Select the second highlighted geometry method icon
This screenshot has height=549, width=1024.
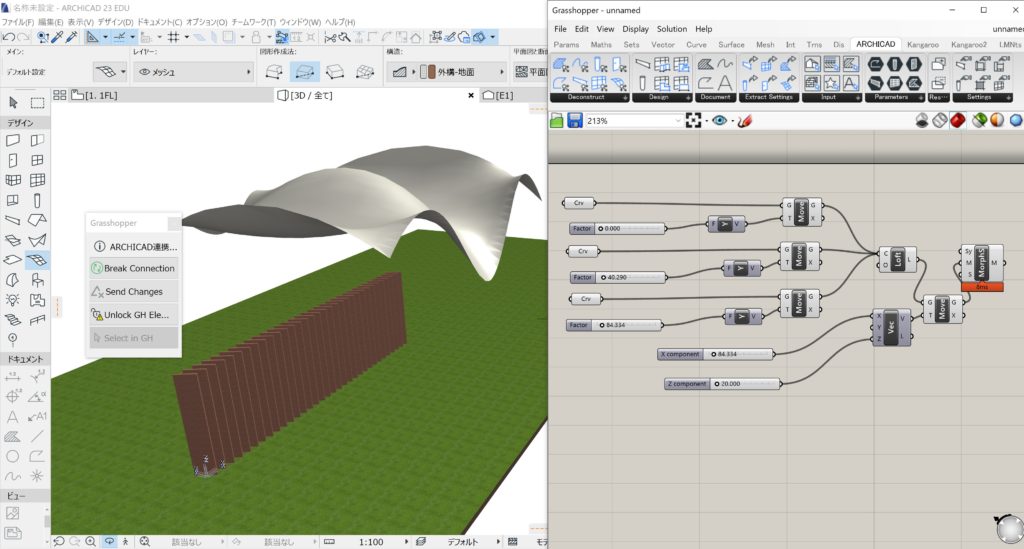304,72
